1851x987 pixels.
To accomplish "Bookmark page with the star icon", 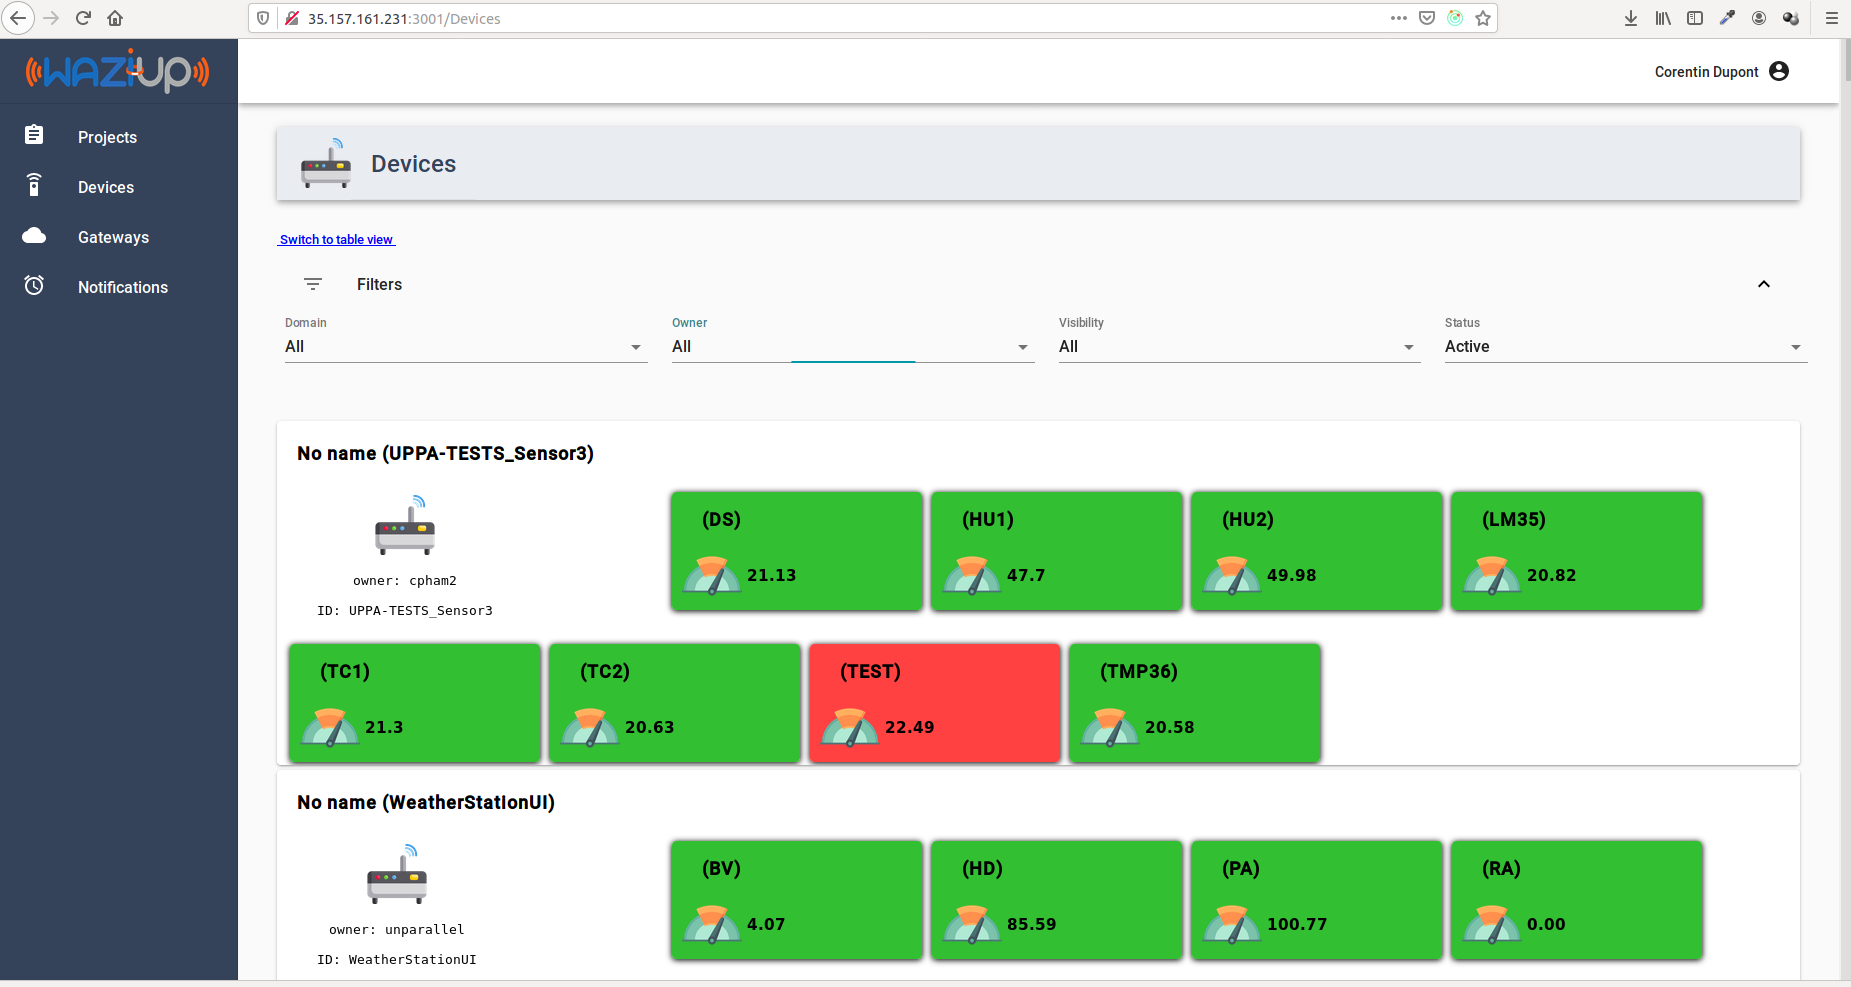I will pyautogui.click(x=1483, y=18).
